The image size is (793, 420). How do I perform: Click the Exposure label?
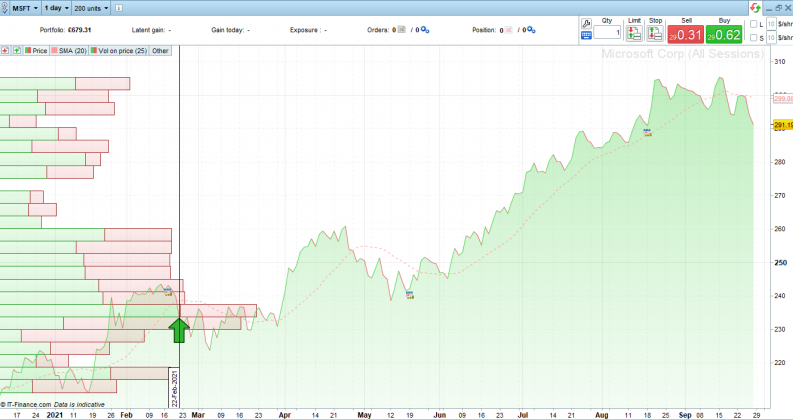304,30
